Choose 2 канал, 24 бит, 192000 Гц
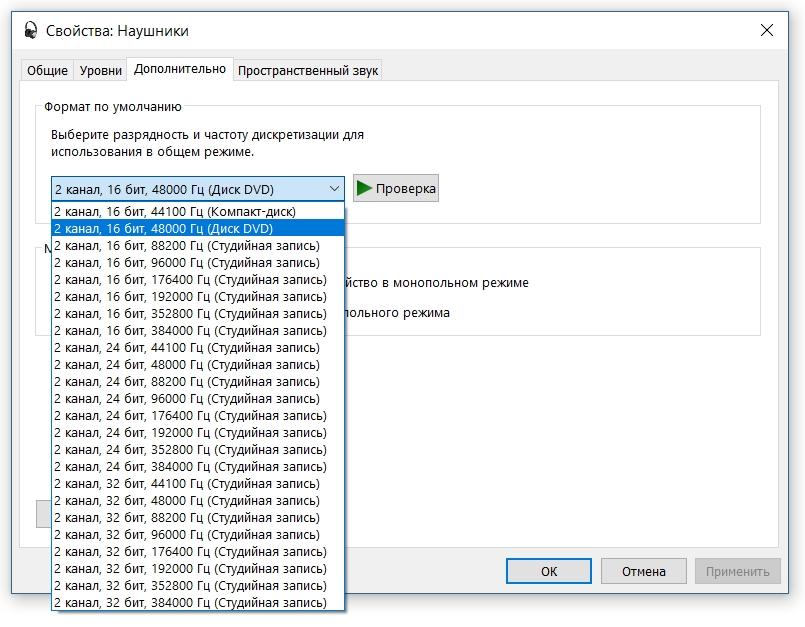The height and width of the screenshot is (627, 805). pyautogui.click(x=198, y=432)
